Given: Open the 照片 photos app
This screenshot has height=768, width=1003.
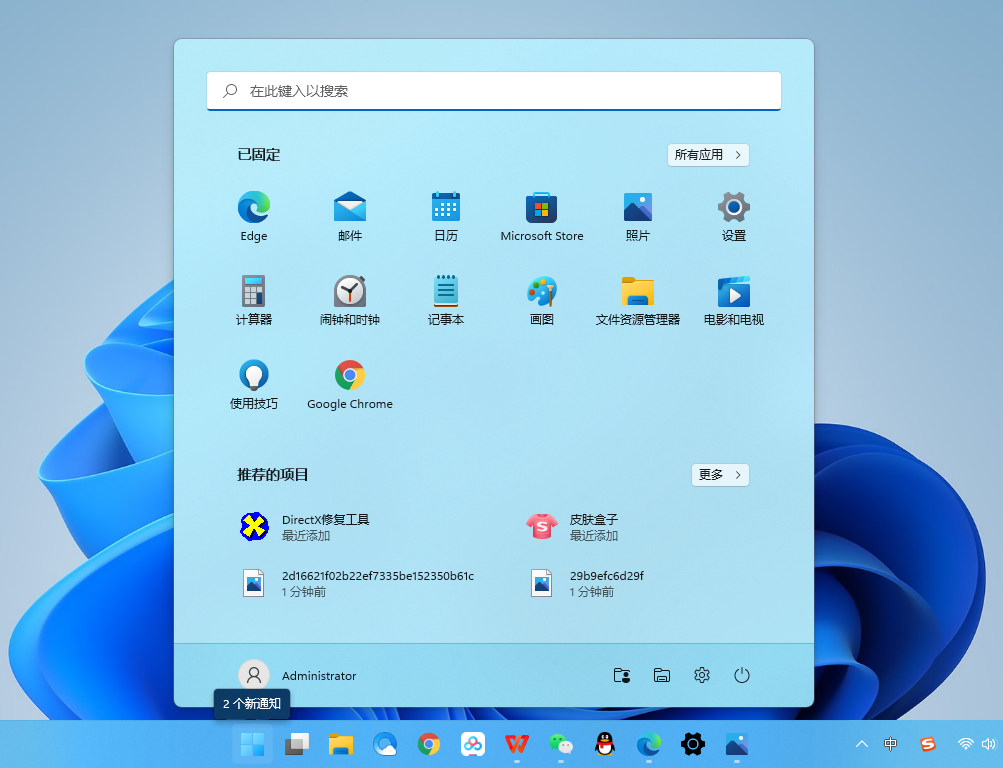Looking at the screenshot, I should [x=638, y=216].
